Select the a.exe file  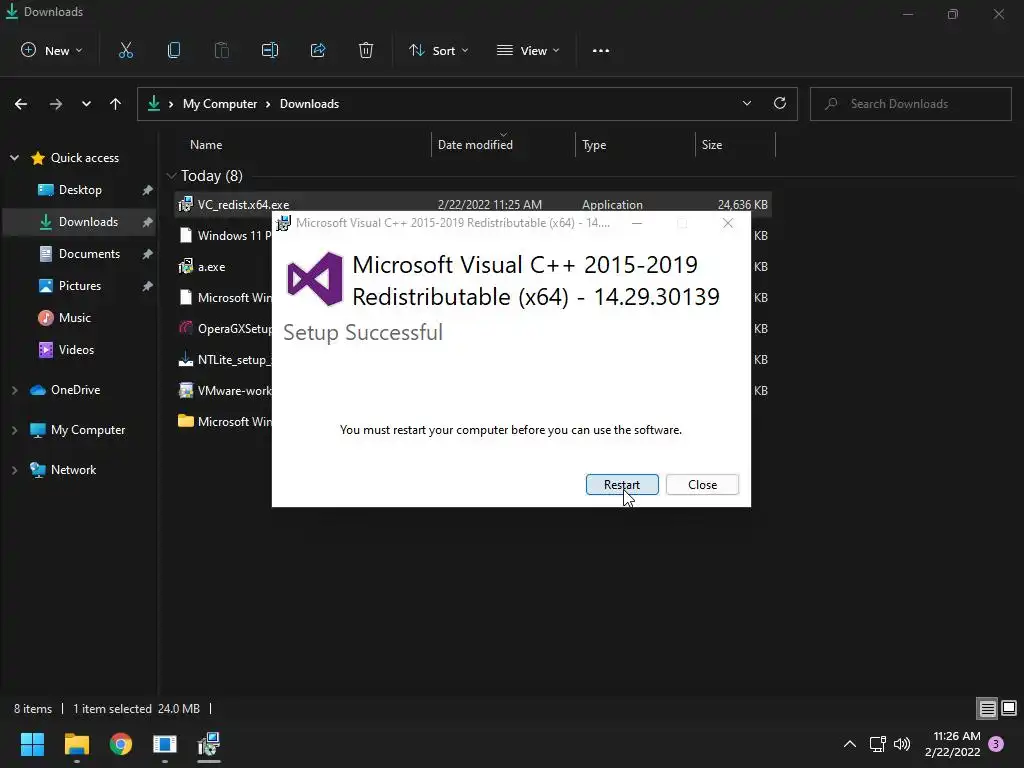tap(211, 267)
